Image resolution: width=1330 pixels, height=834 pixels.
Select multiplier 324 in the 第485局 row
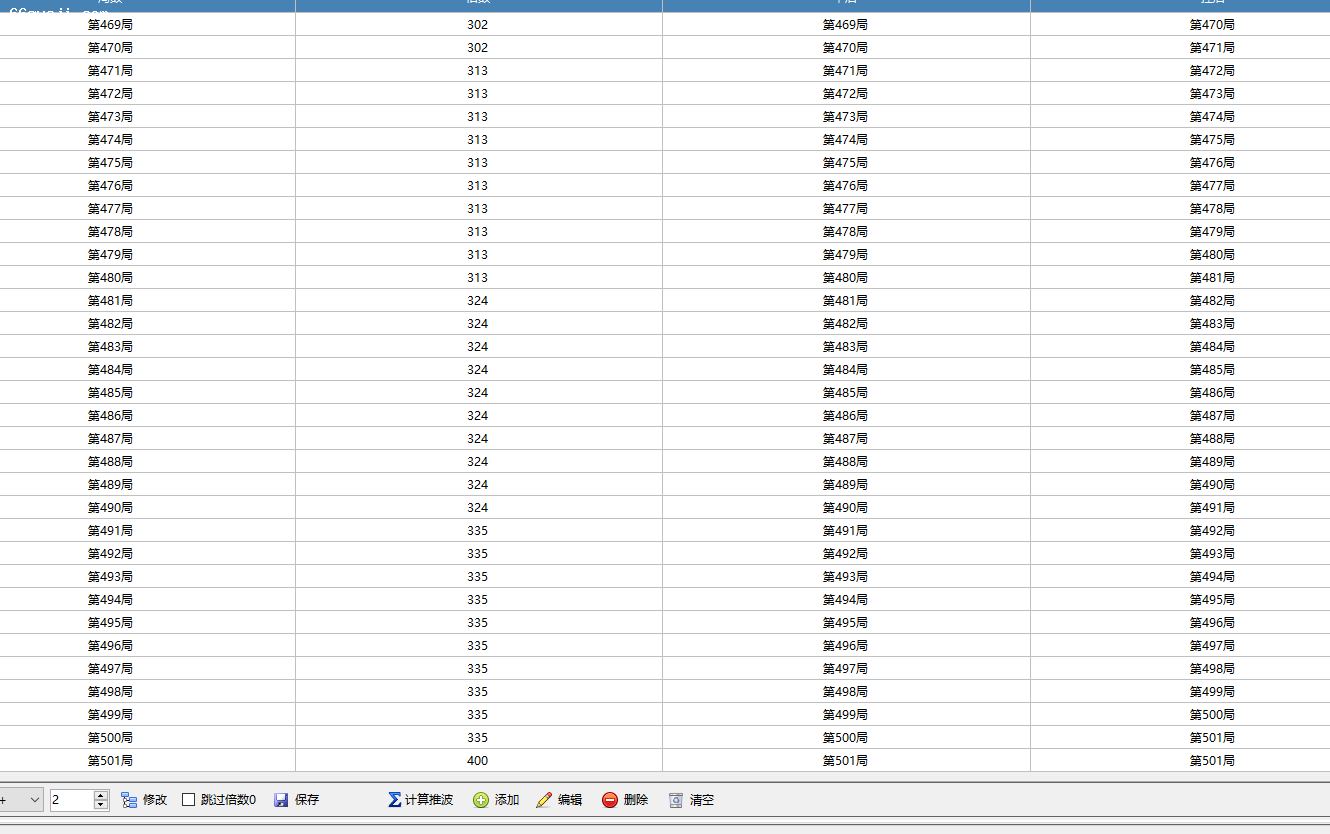(478, 393)
